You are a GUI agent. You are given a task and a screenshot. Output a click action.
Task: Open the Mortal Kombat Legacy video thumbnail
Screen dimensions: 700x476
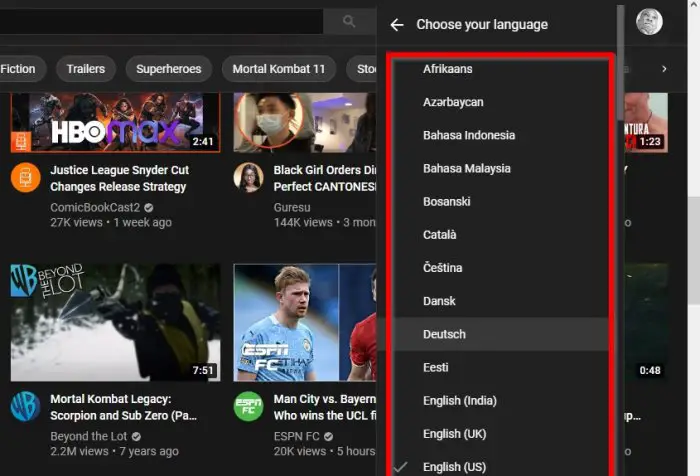click(x=116, y=322)
